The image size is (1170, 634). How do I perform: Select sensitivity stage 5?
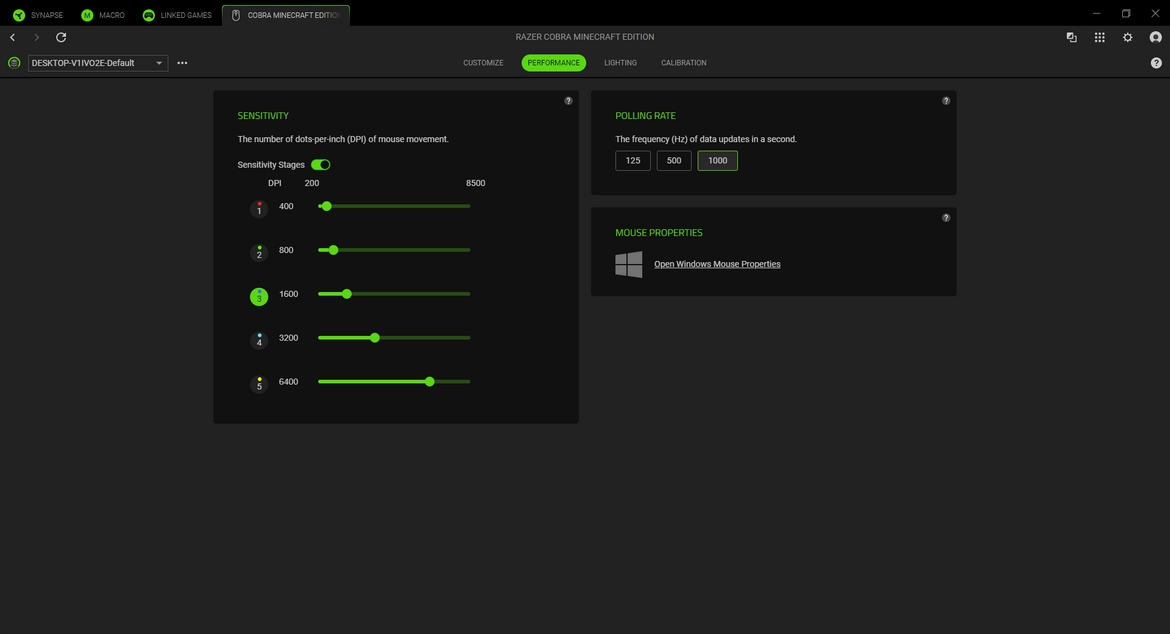click(x=259, y=384)
